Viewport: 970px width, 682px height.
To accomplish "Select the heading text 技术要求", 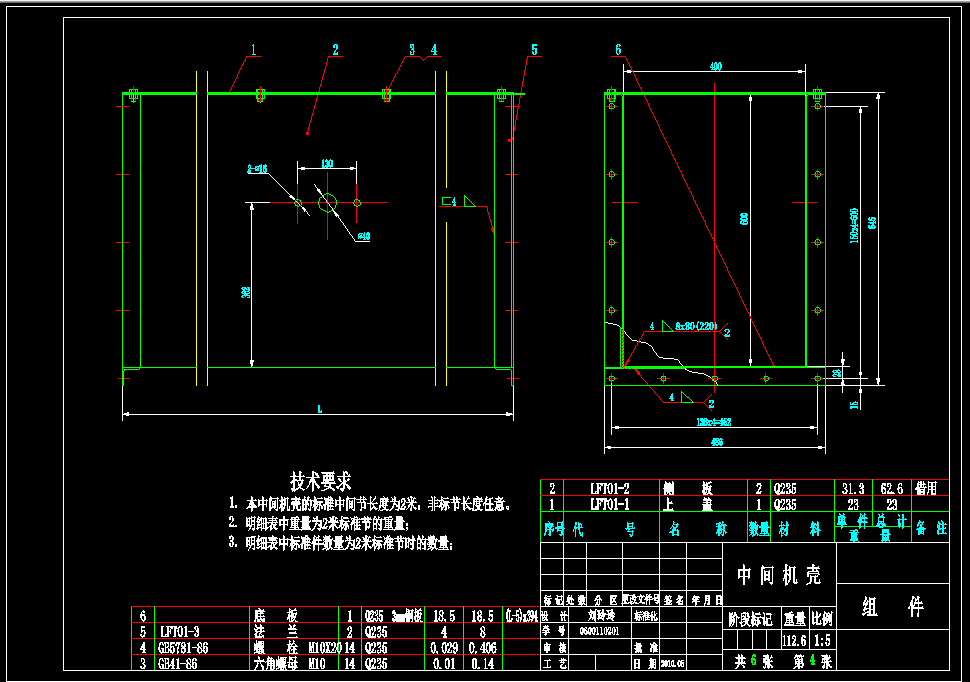I will [320, 481].
